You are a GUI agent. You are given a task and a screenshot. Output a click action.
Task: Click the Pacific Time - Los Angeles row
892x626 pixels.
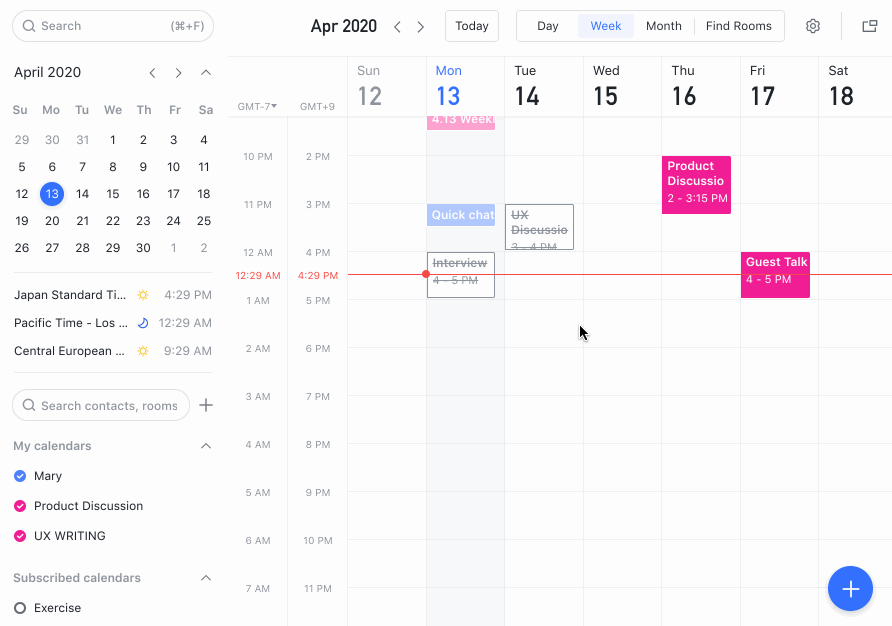pos(113,323)
